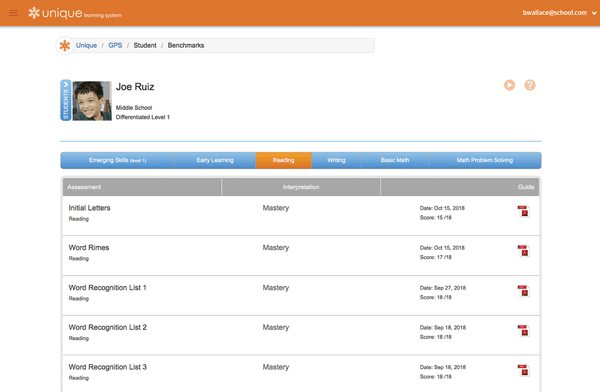This screenshot has height=392, width=600.
Task: Click the Guide column header
Action: point(460,187)
